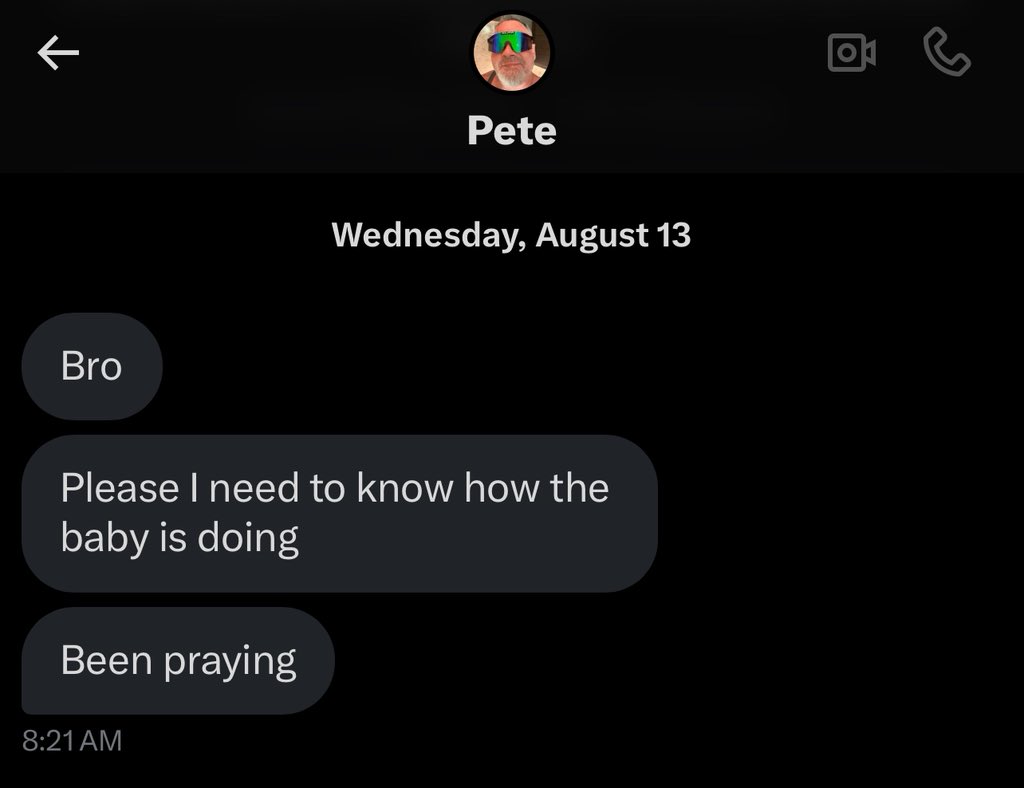Start a video call with Pete

coord(852,54)
